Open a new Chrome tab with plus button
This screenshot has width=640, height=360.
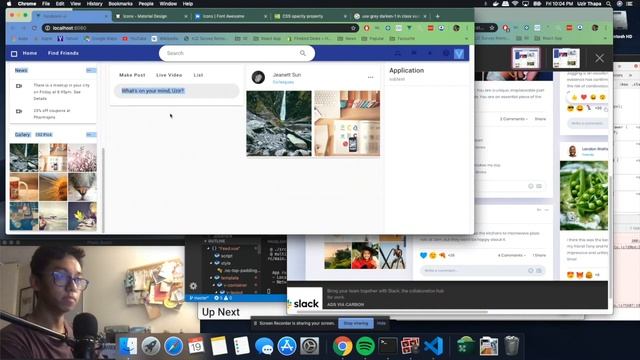(x=438, y=16)
